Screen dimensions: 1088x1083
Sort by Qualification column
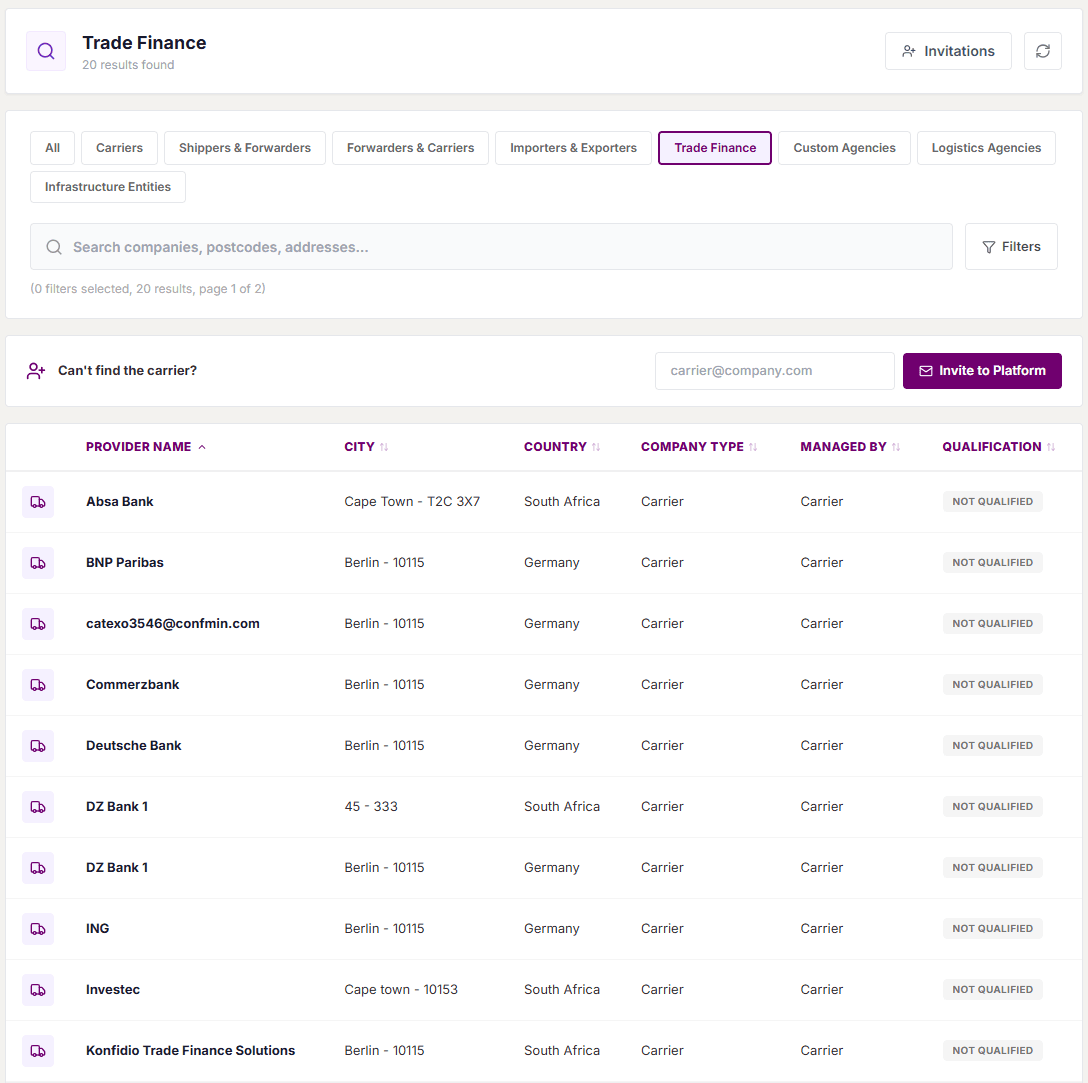click(x=998, y=447)
